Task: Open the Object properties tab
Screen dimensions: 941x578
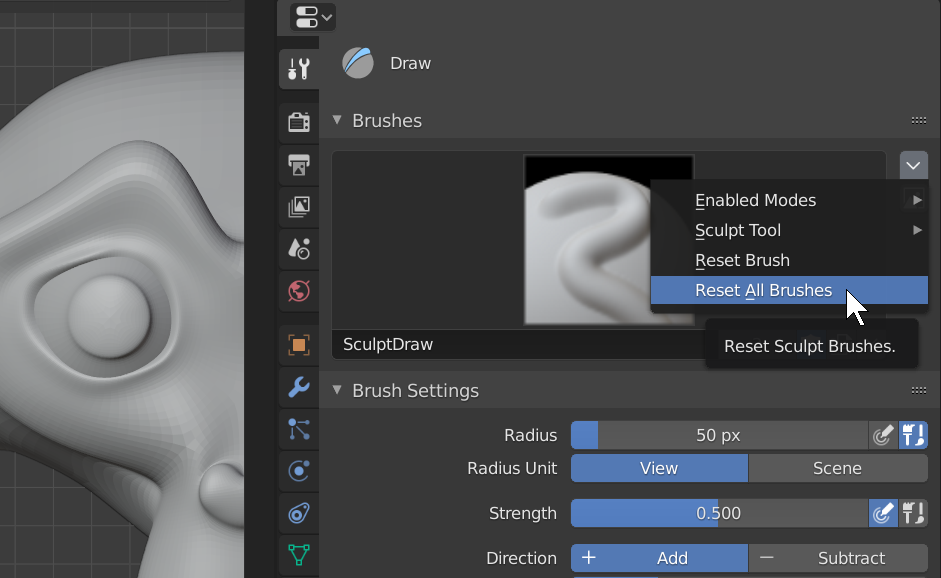Action: pyautogui.click(x=298, y=344)
